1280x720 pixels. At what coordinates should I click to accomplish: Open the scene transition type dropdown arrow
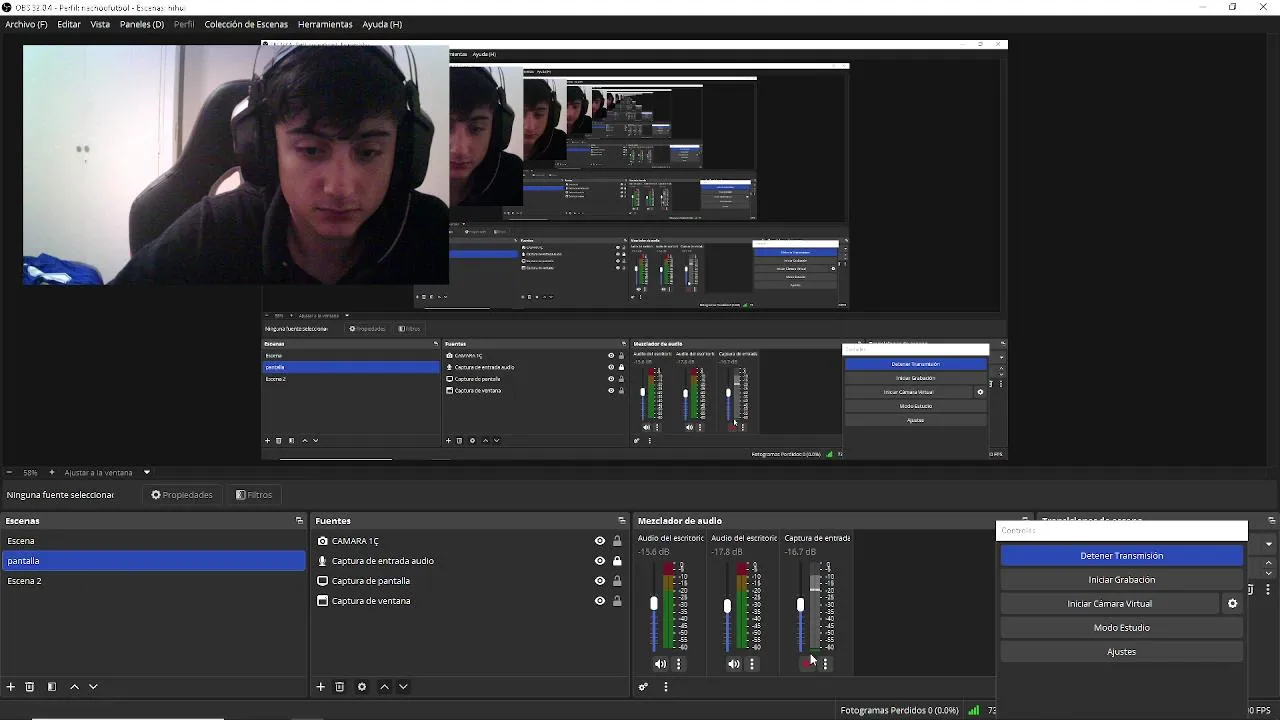tap(1268, 544)
